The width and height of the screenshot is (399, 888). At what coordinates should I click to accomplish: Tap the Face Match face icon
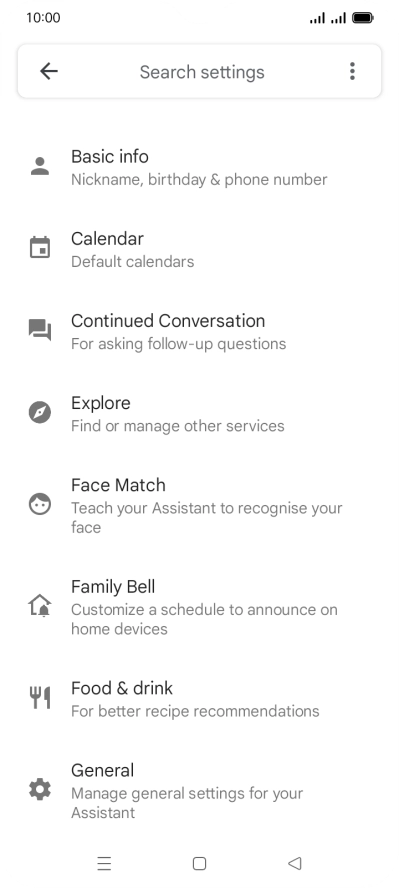tap(40, 504)
